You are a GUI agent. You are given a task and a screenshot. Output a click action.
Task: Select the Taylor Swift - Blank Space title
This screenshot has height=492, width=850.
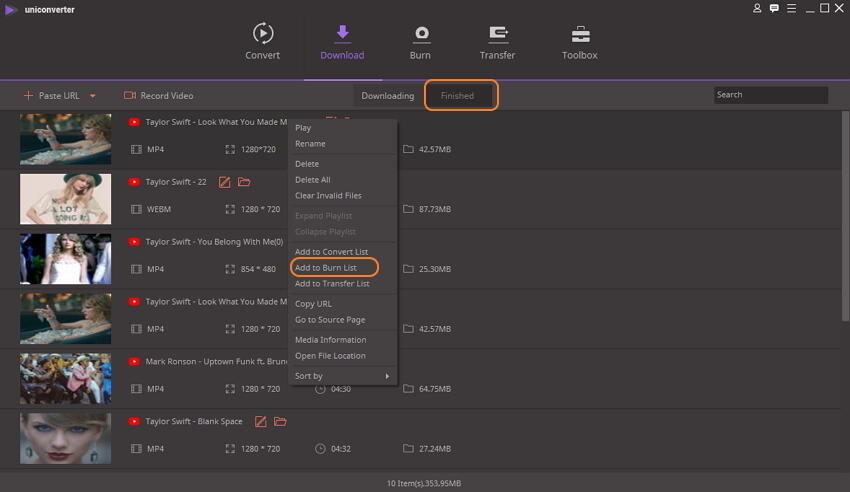point(194,422)
